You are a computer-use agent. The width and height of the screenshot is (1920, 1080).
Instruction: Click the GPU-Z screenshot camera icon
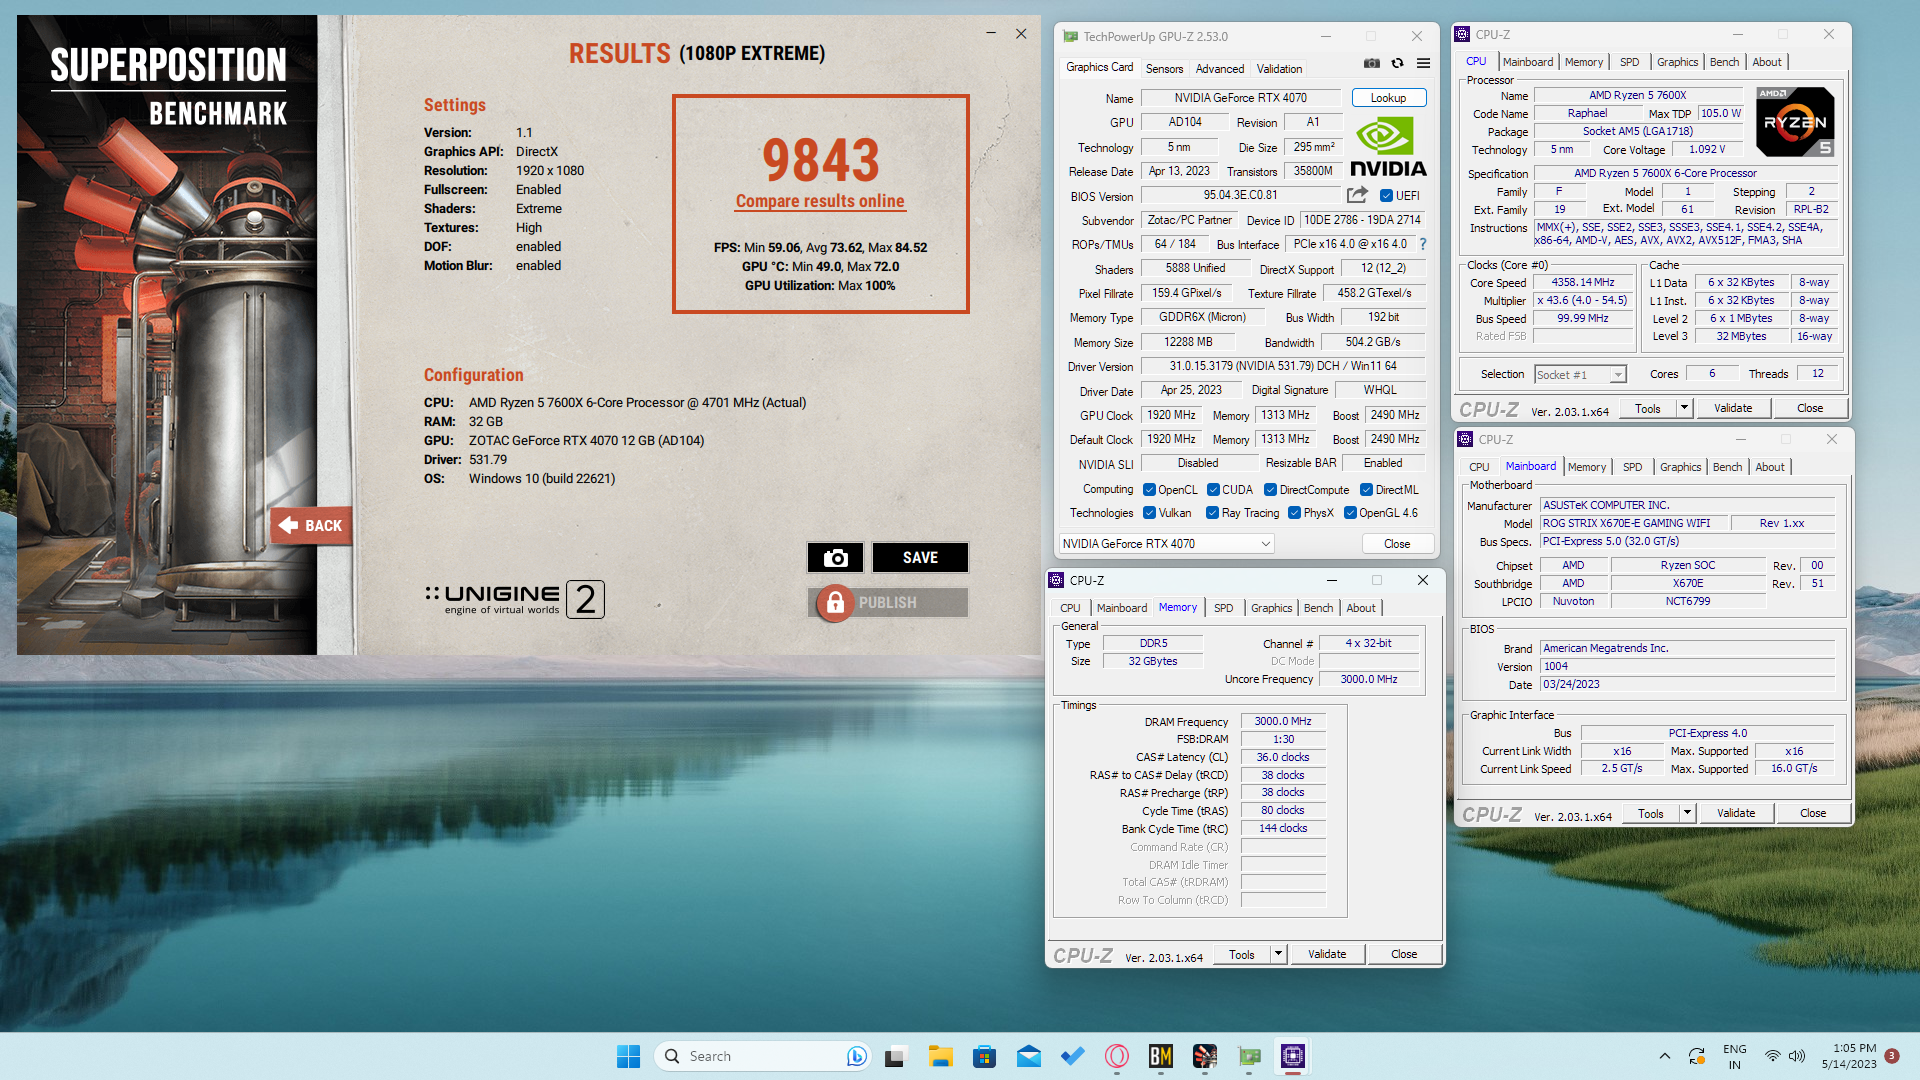(x=1372, y=63)
